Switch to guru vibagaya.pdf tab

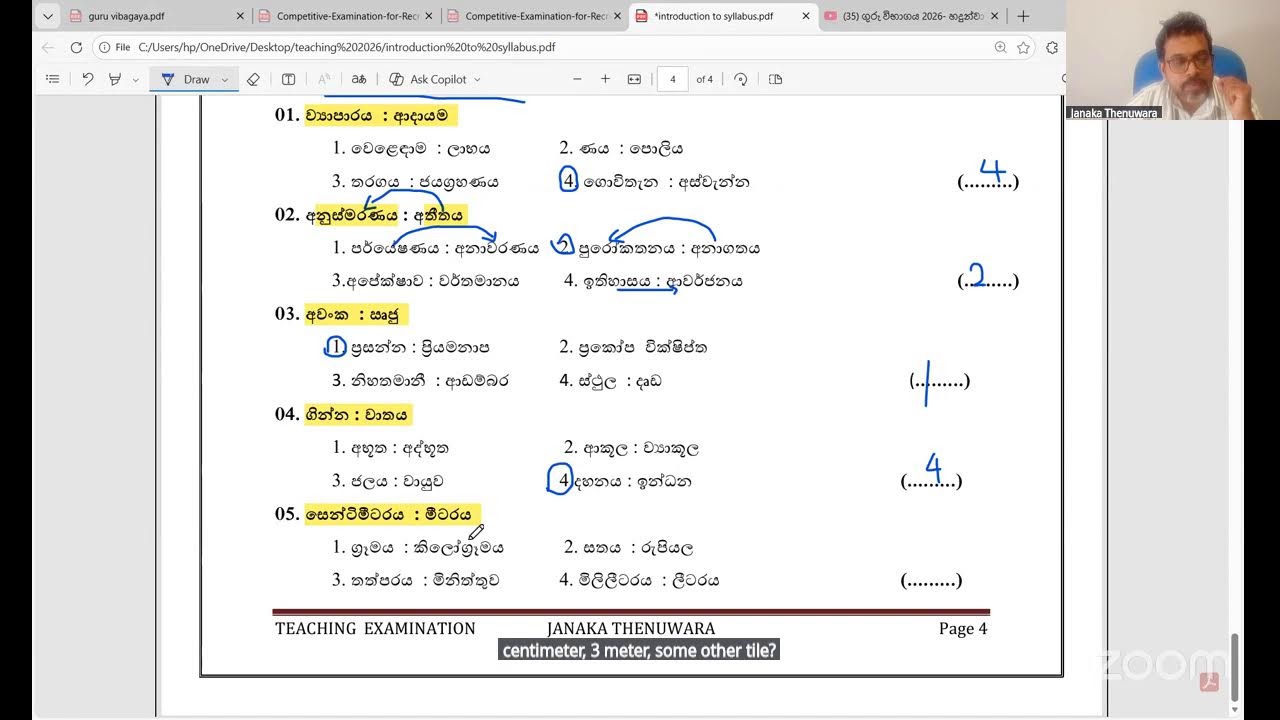tap(155, 16)
